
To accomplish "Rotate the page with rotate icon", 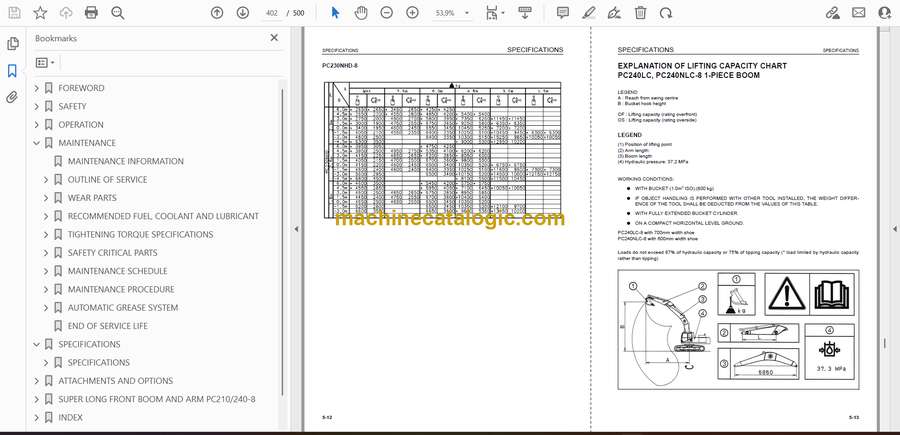I will (666, 13).
